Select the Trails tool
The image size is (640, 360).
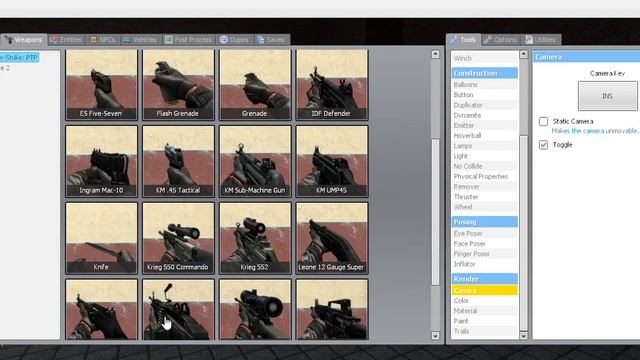pos(484,331)
